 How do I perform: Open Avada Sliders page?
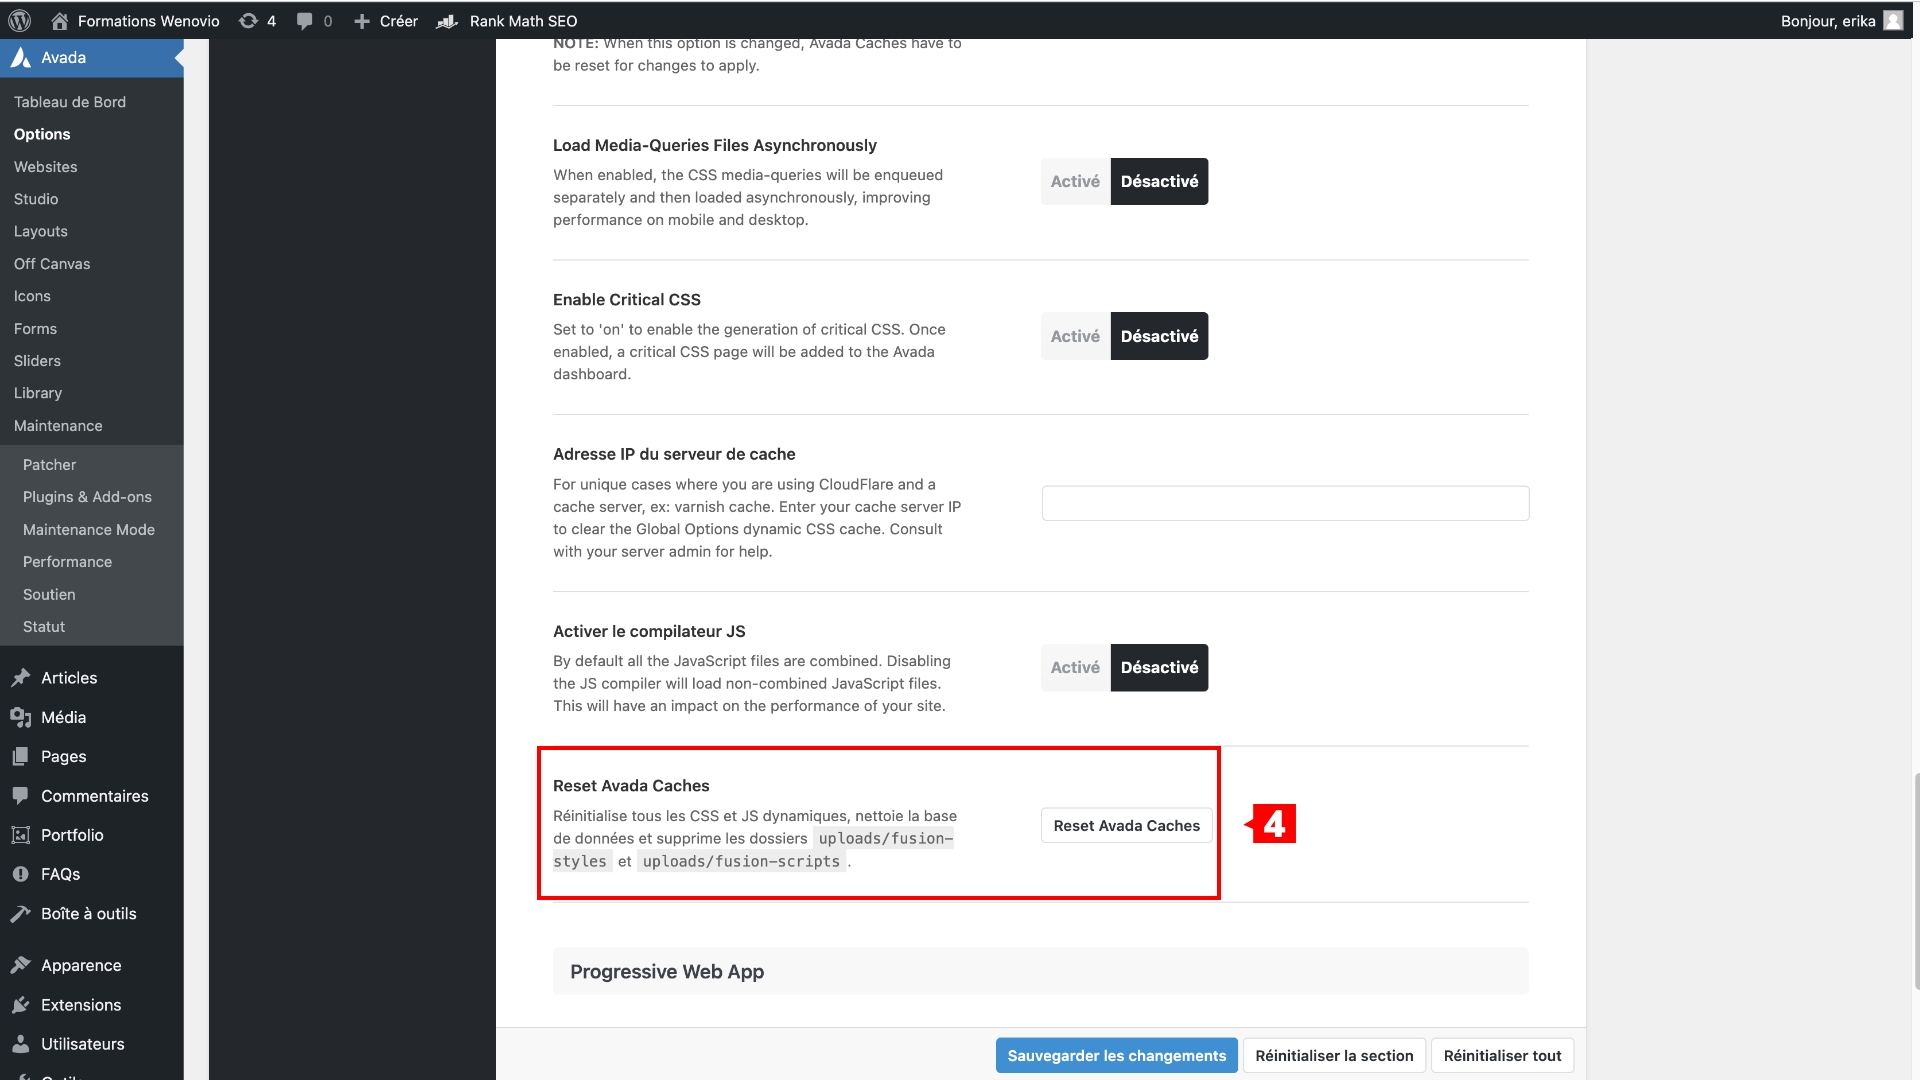[37, 361]
